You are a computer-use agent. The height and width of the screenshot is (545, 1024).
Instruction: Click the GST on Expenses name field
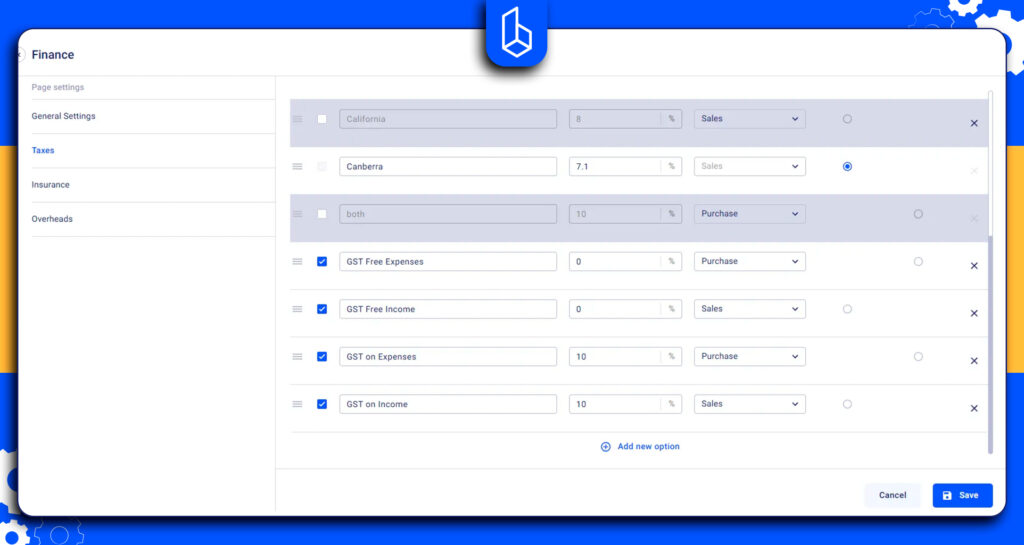tap(448, 357)
